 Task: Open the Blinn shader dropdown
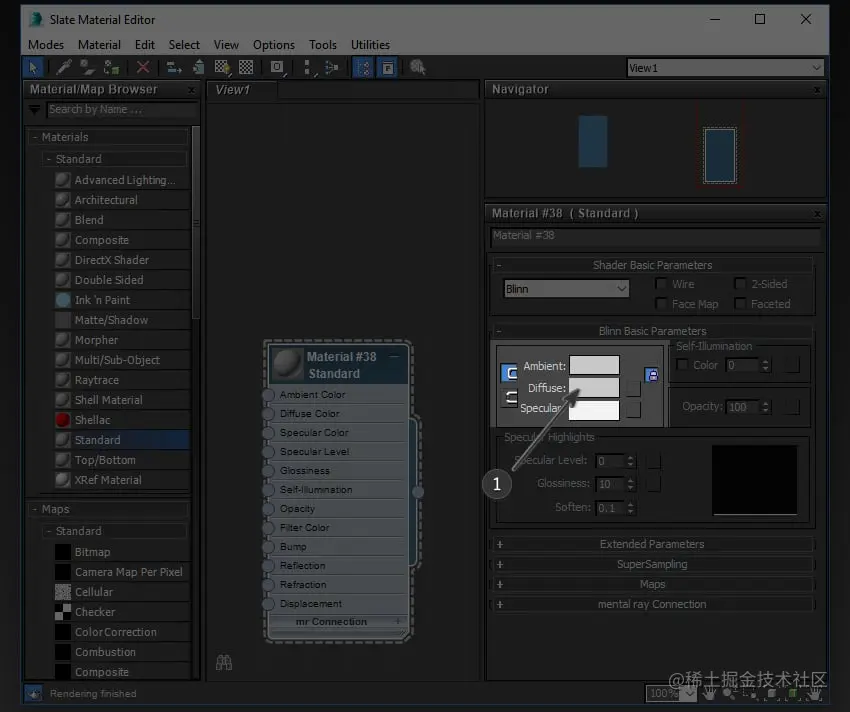pos(565,287)
